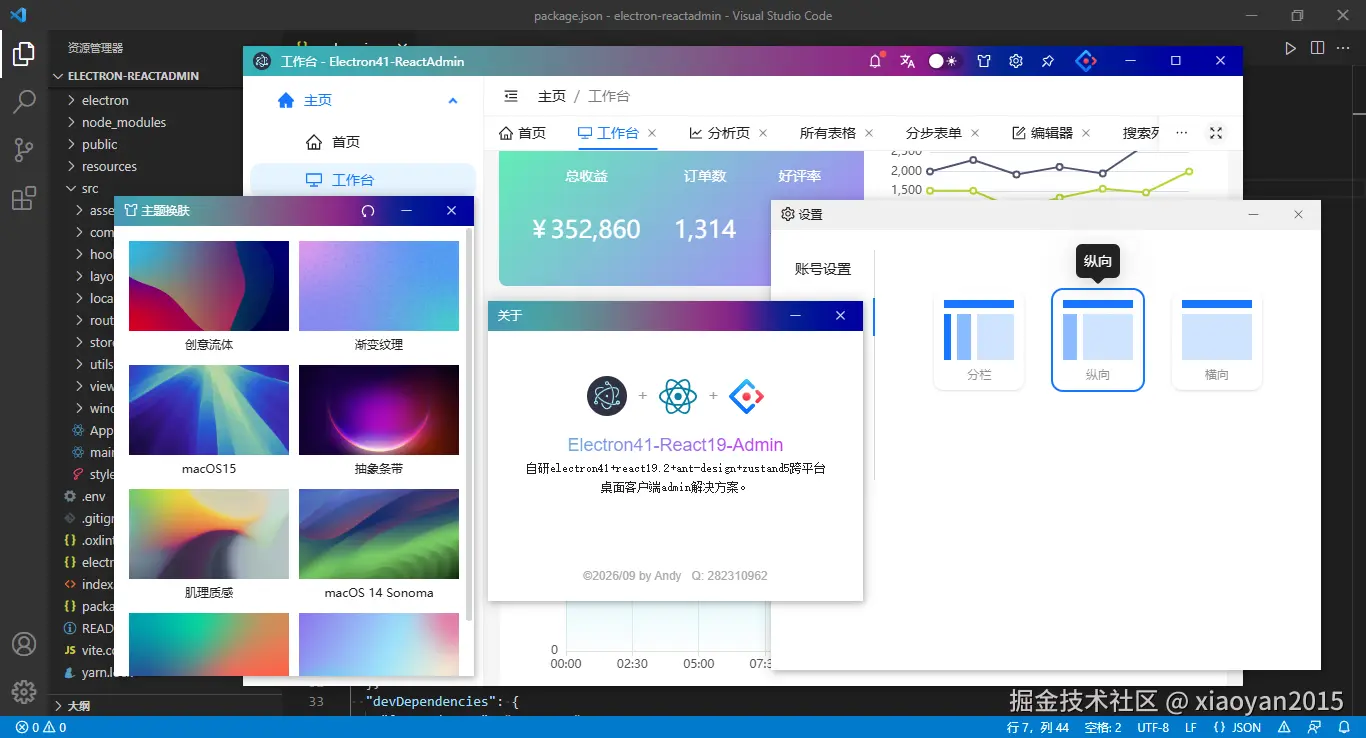Choose the 创意流体 theme thumbnail
The width and height of the screenshot is (1366, 738).
[209, 286]
